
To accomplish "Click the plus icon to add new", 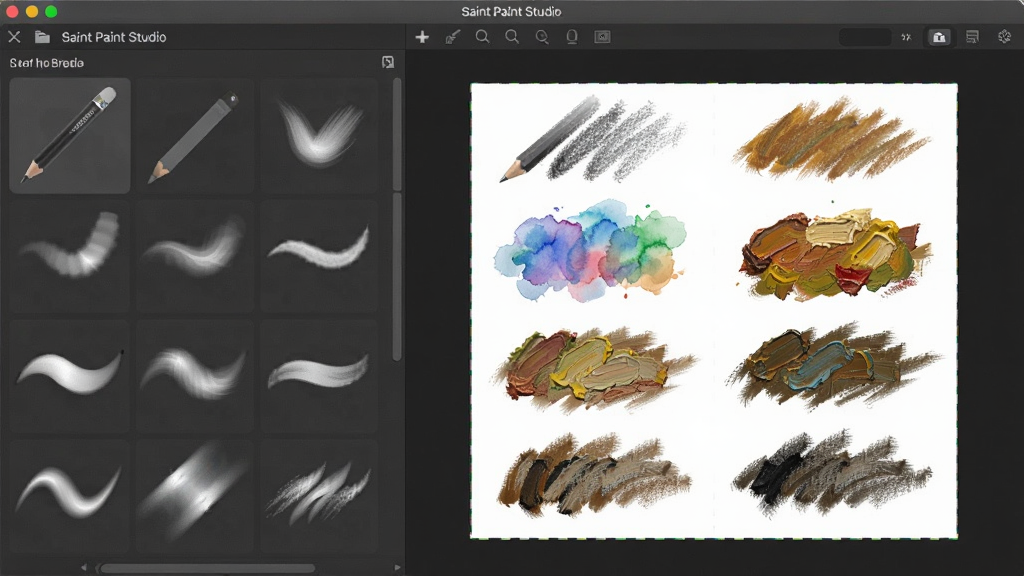I will pos(423,37).
